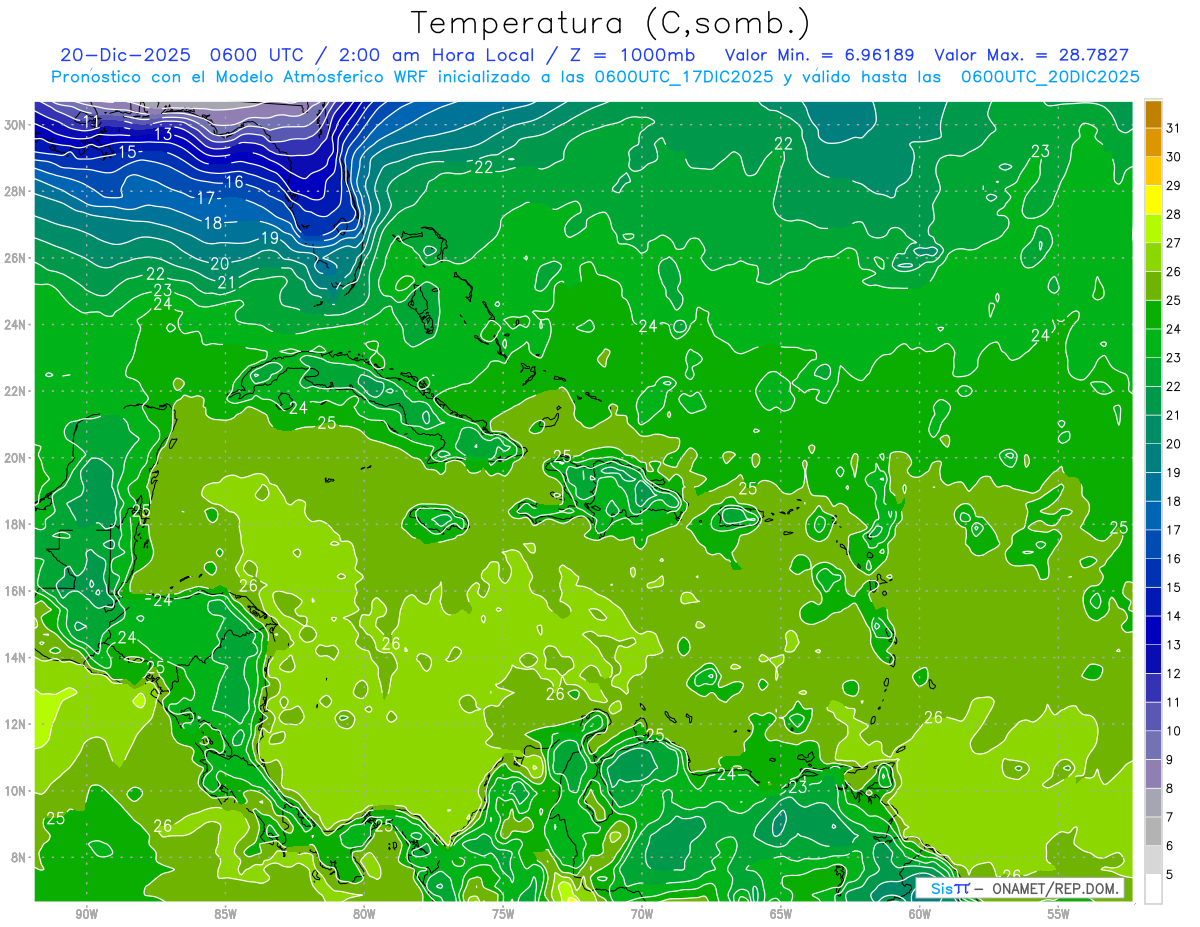
Task: Click the '17' isotherm contour label on map
Action: (x=205, y=198)
